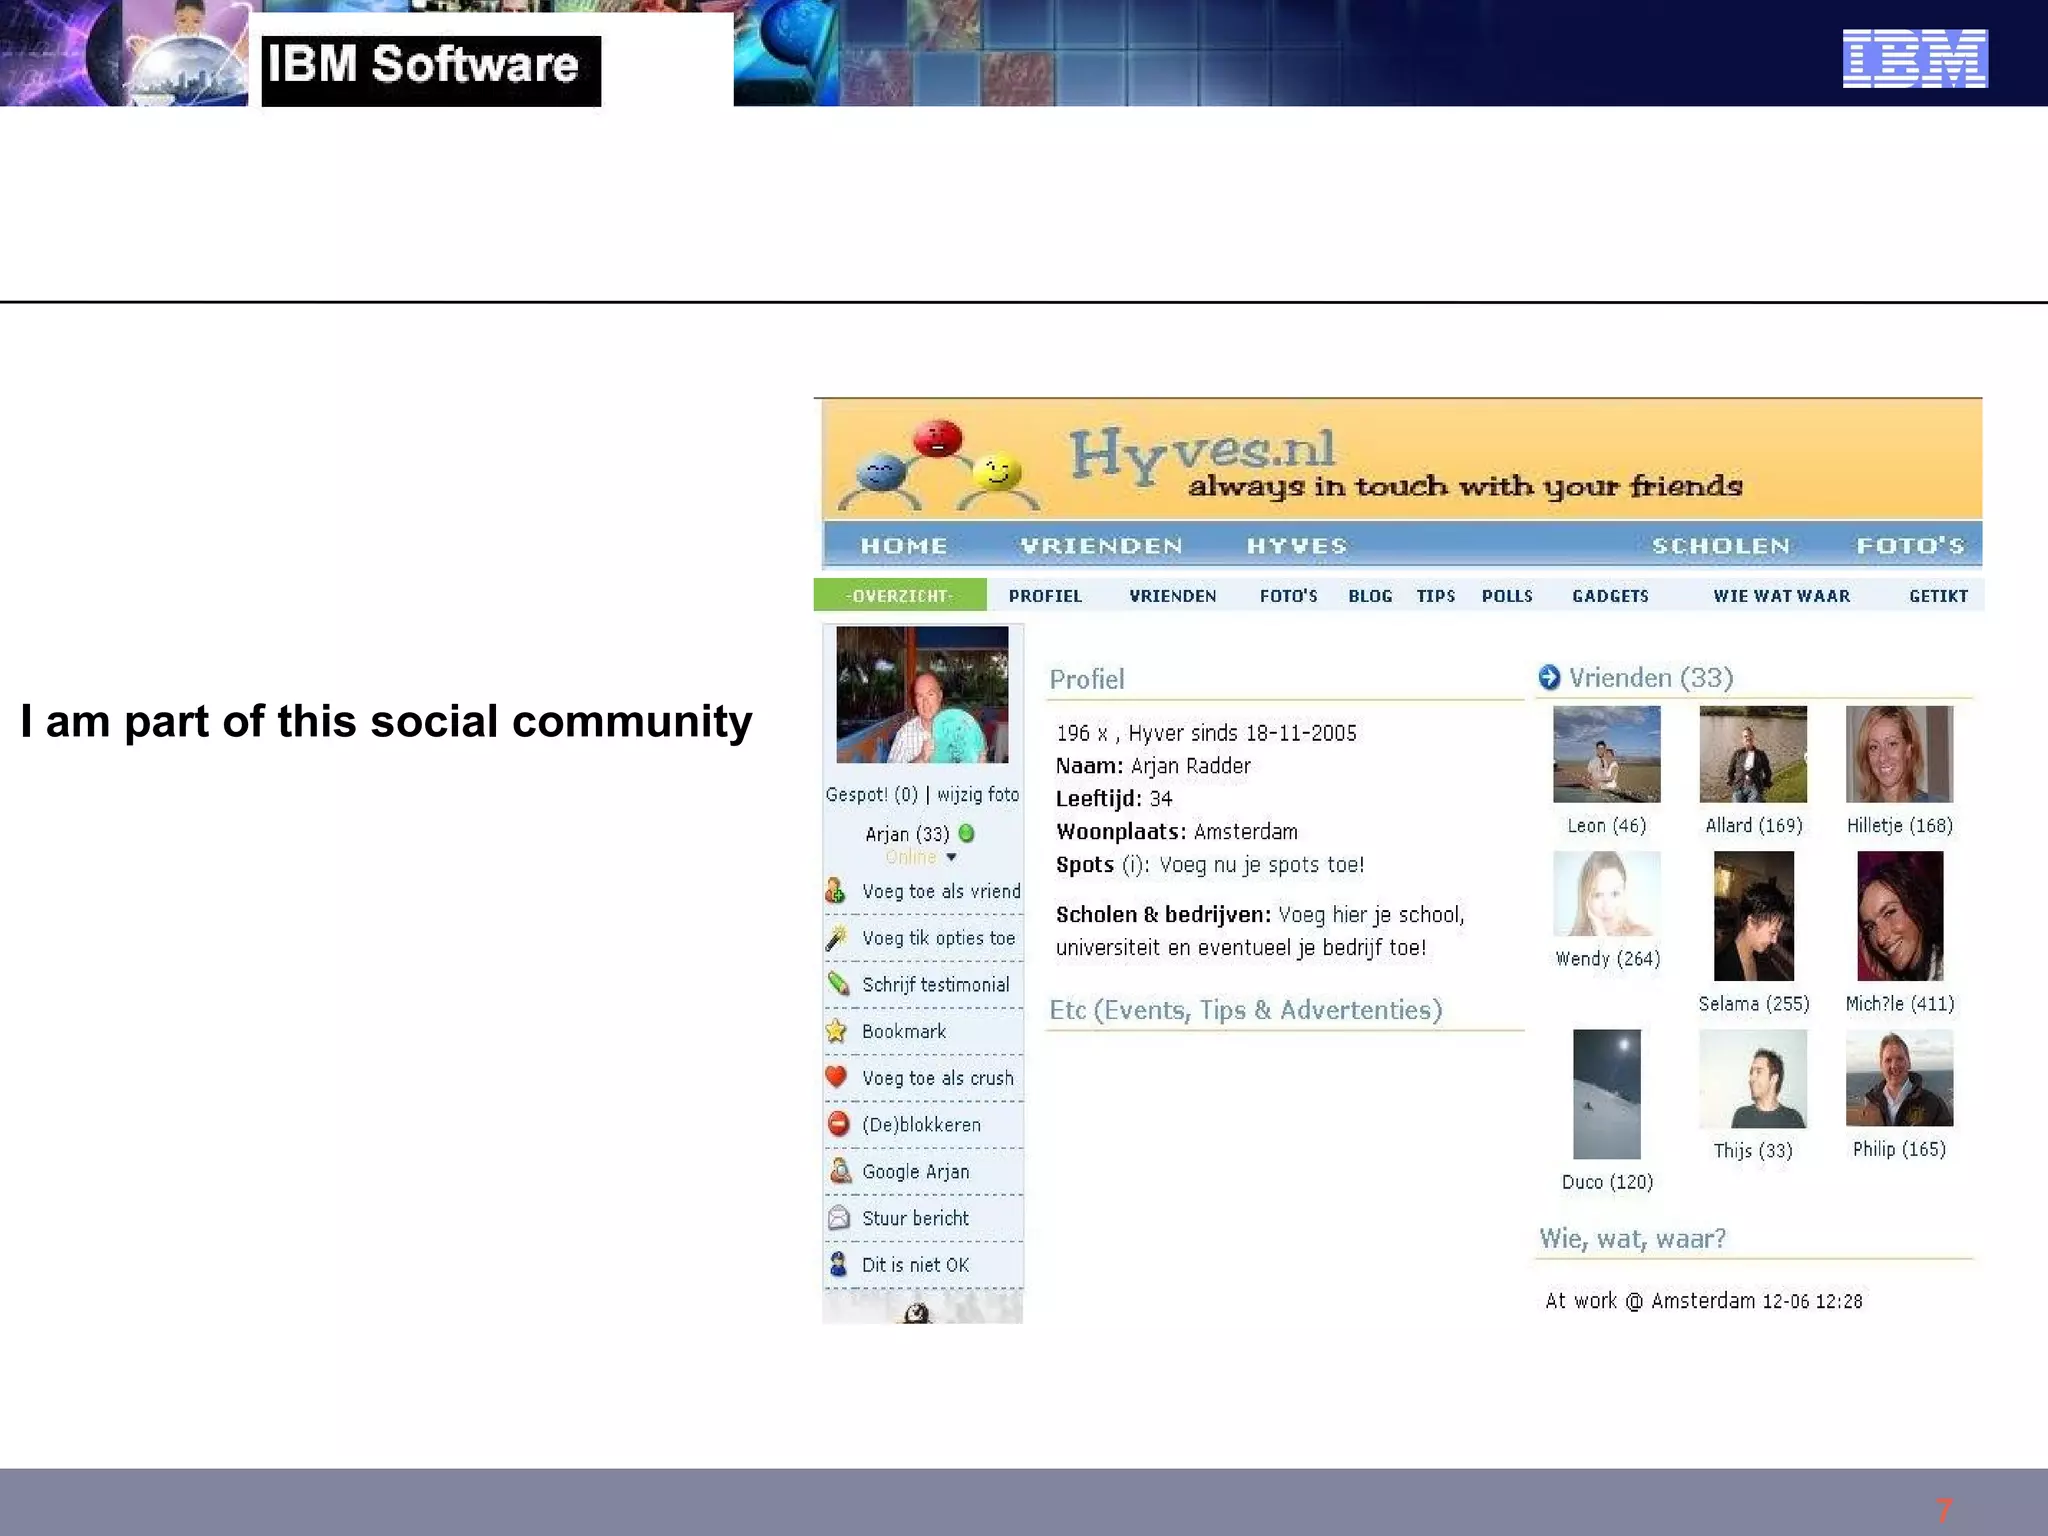2048x1536 pixels.
Task: Click the Naam: Arjan Radder line
Action: coord(1153,766)
